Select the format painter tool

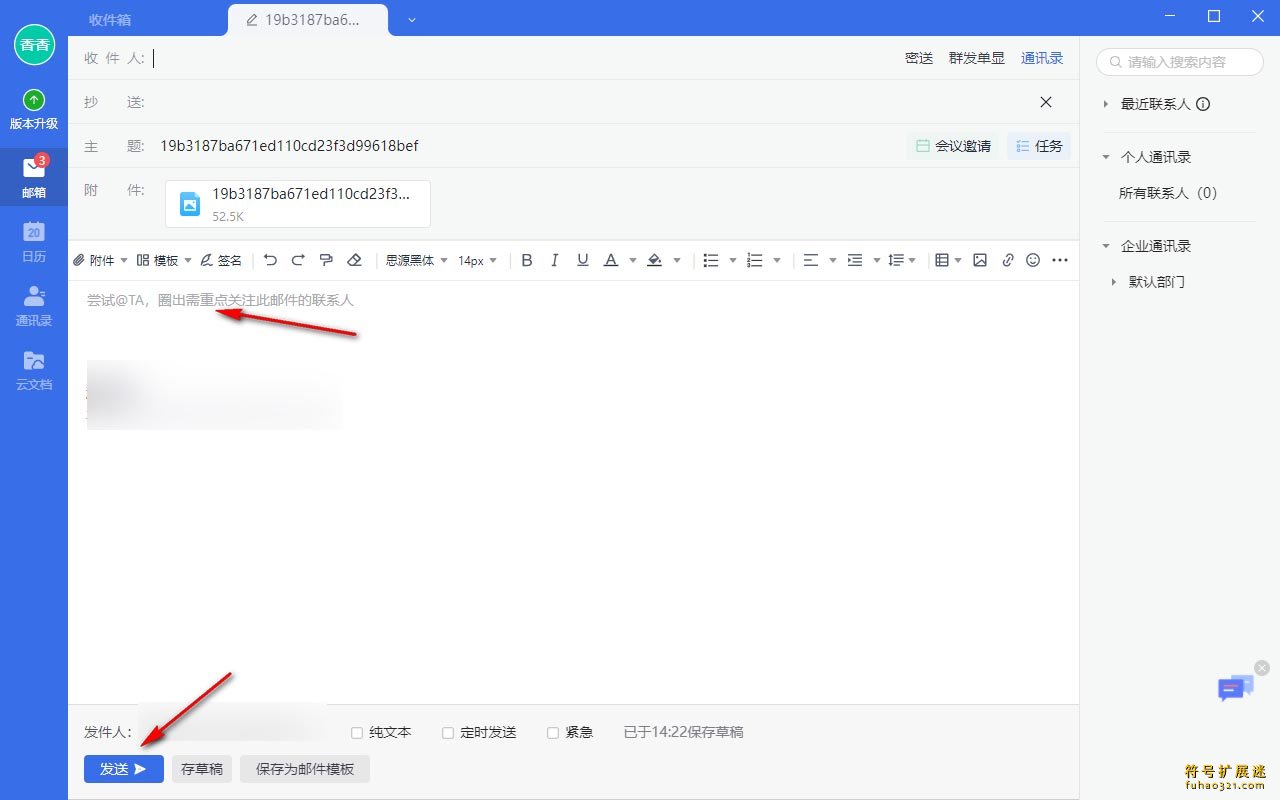pyautogui.click(x=326, y=260)
